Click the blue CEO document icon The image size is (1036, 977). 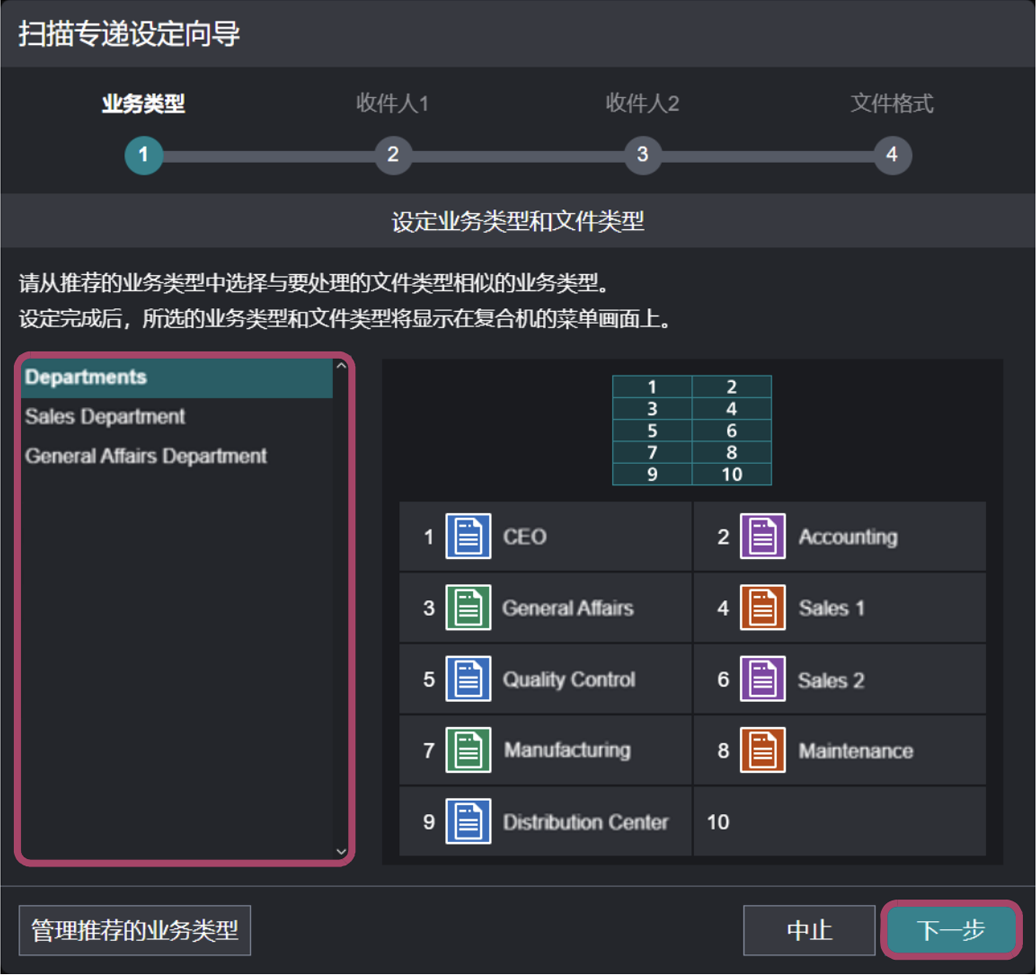coord(468,537)
